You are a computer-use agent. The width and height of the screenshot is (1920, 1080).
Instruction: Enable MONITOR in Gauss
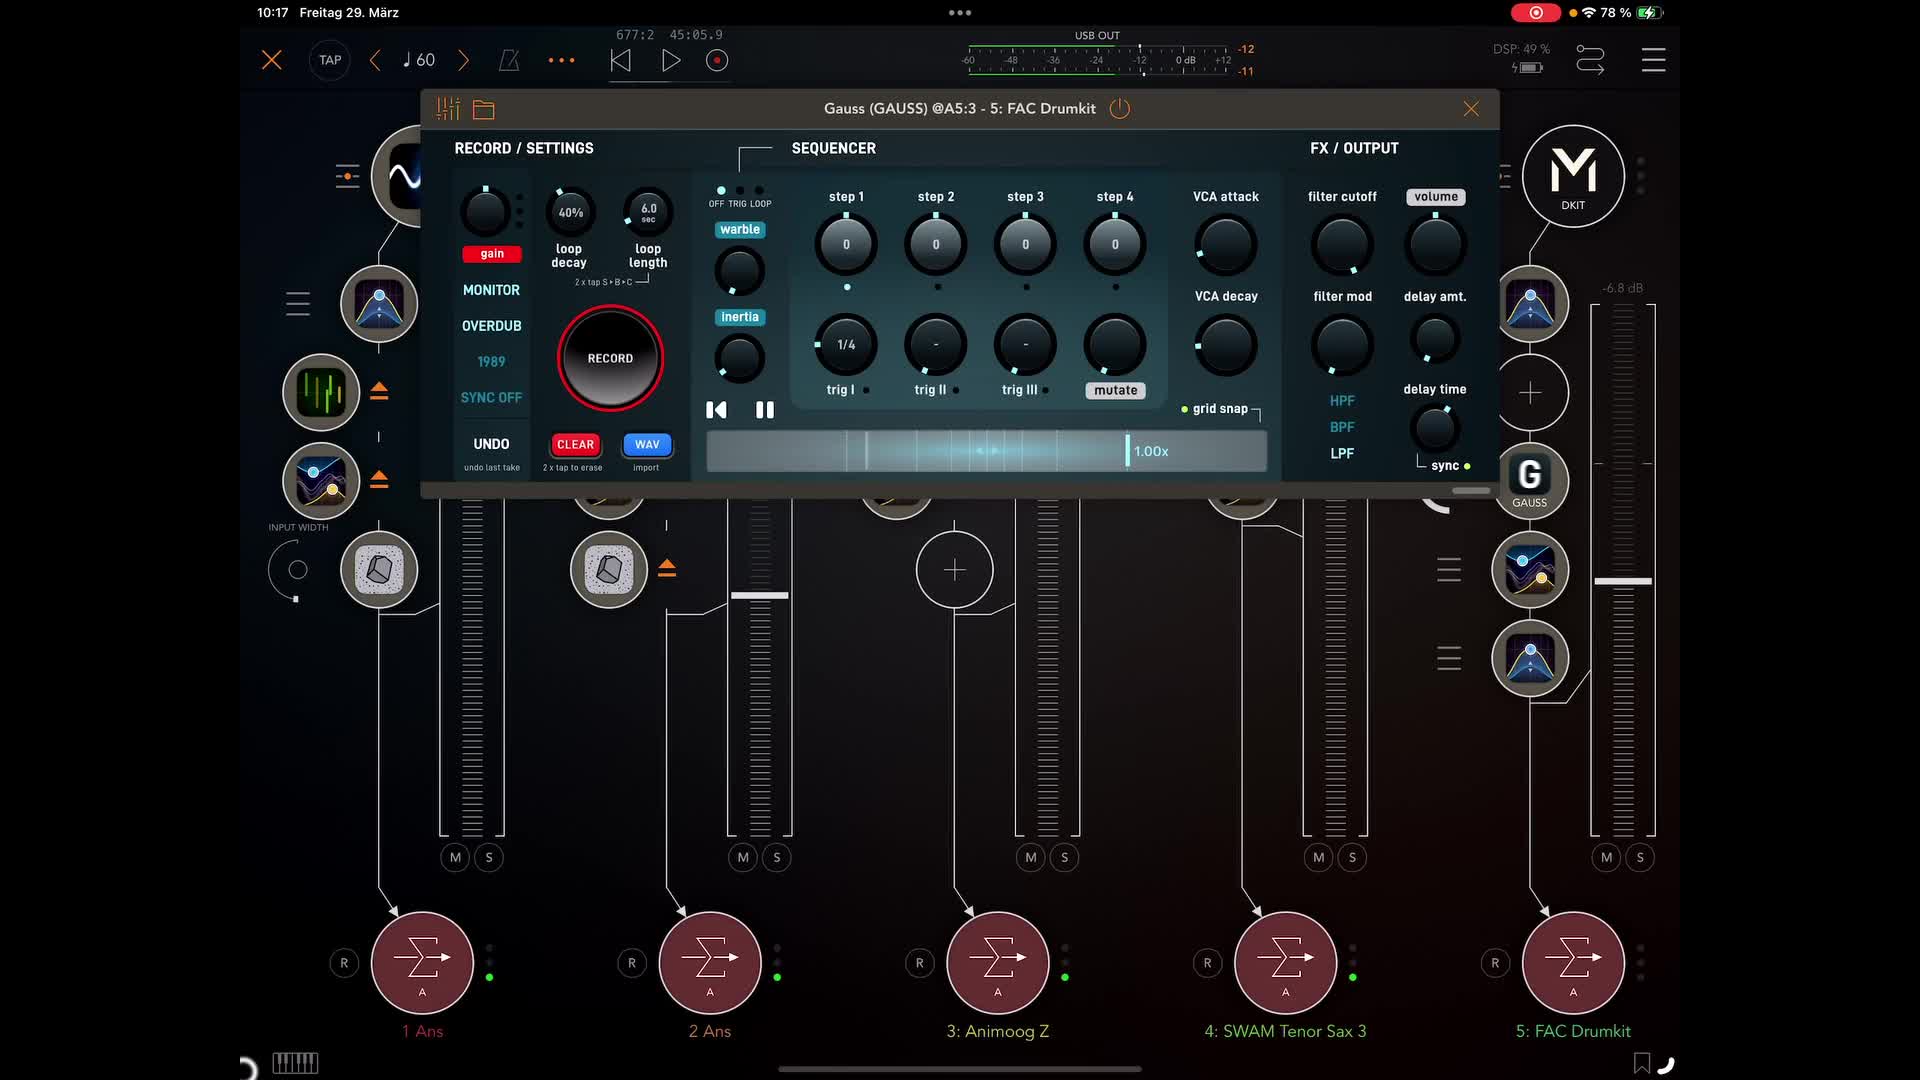[491, 290]
